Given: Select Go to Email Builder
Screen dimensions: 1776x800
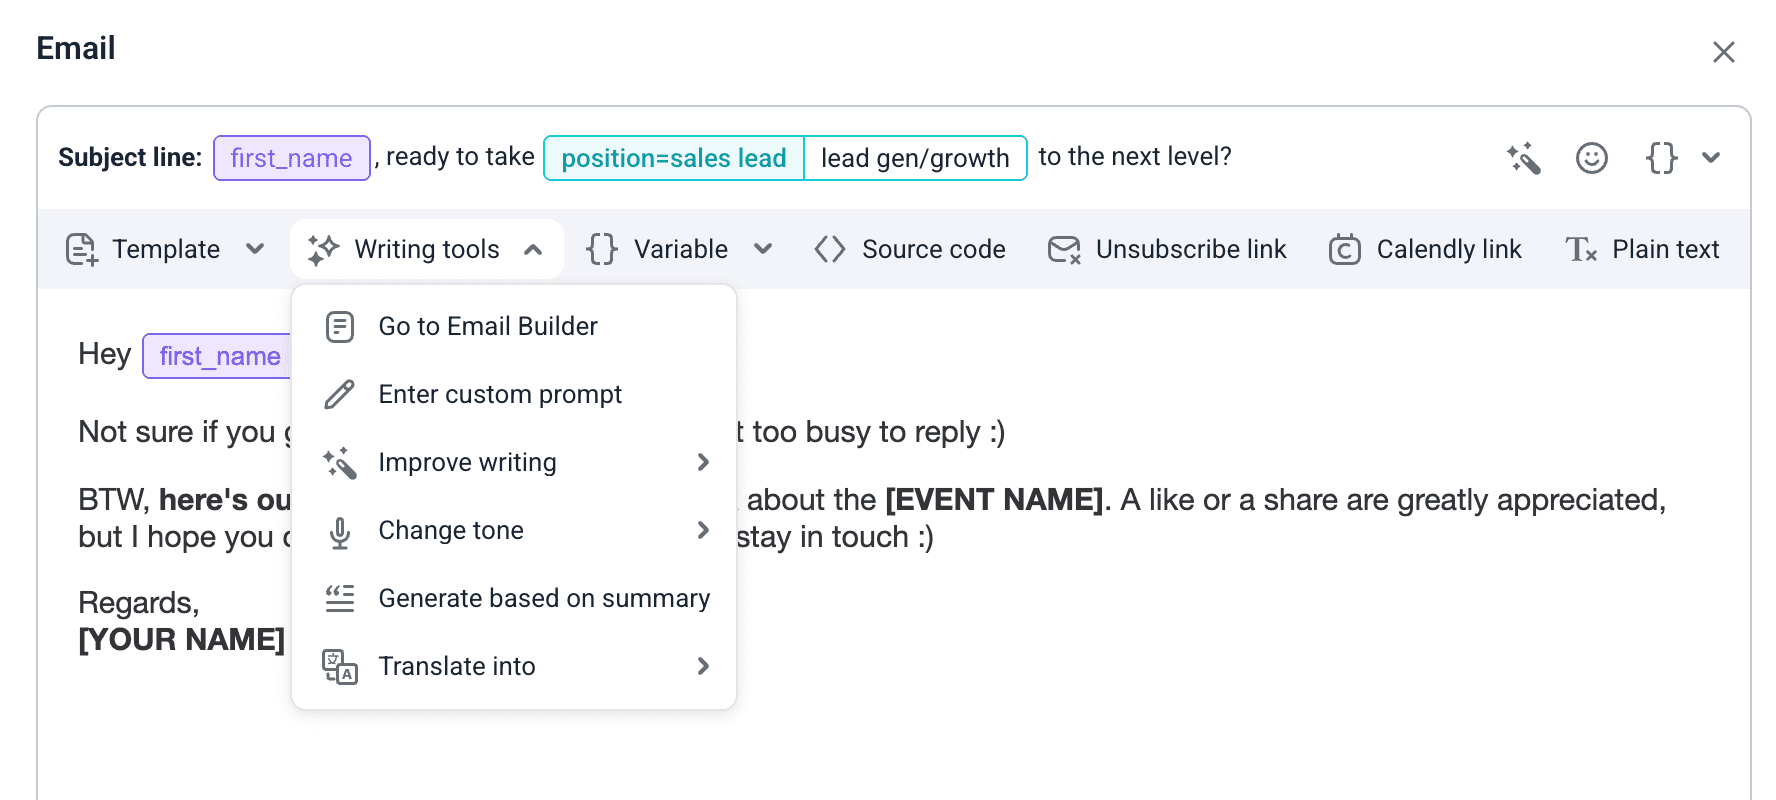Looking at the screenshot, I should [x=487, y=326].
